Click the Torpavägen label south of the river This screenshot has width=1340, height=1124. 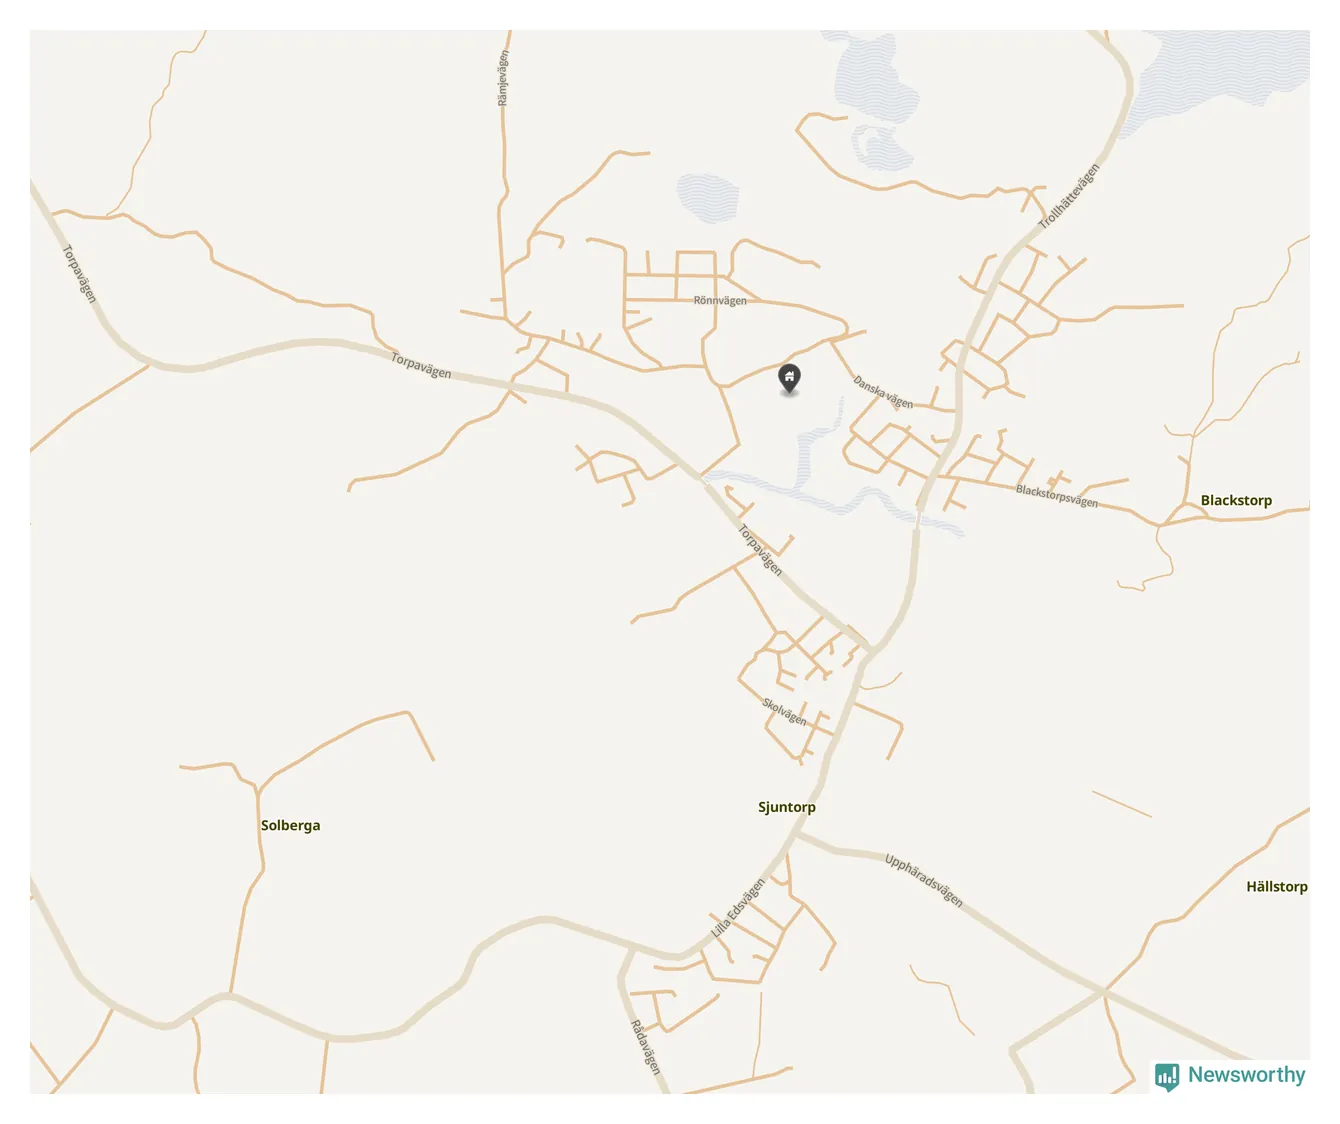point(760,550)
